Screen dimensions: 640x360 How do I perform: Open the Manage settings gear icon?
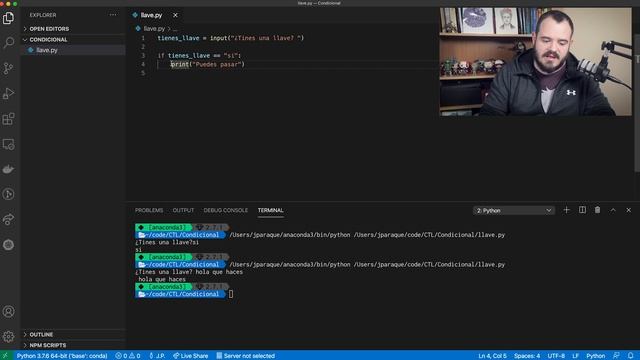pyautogui.click(x=8, y=337)
